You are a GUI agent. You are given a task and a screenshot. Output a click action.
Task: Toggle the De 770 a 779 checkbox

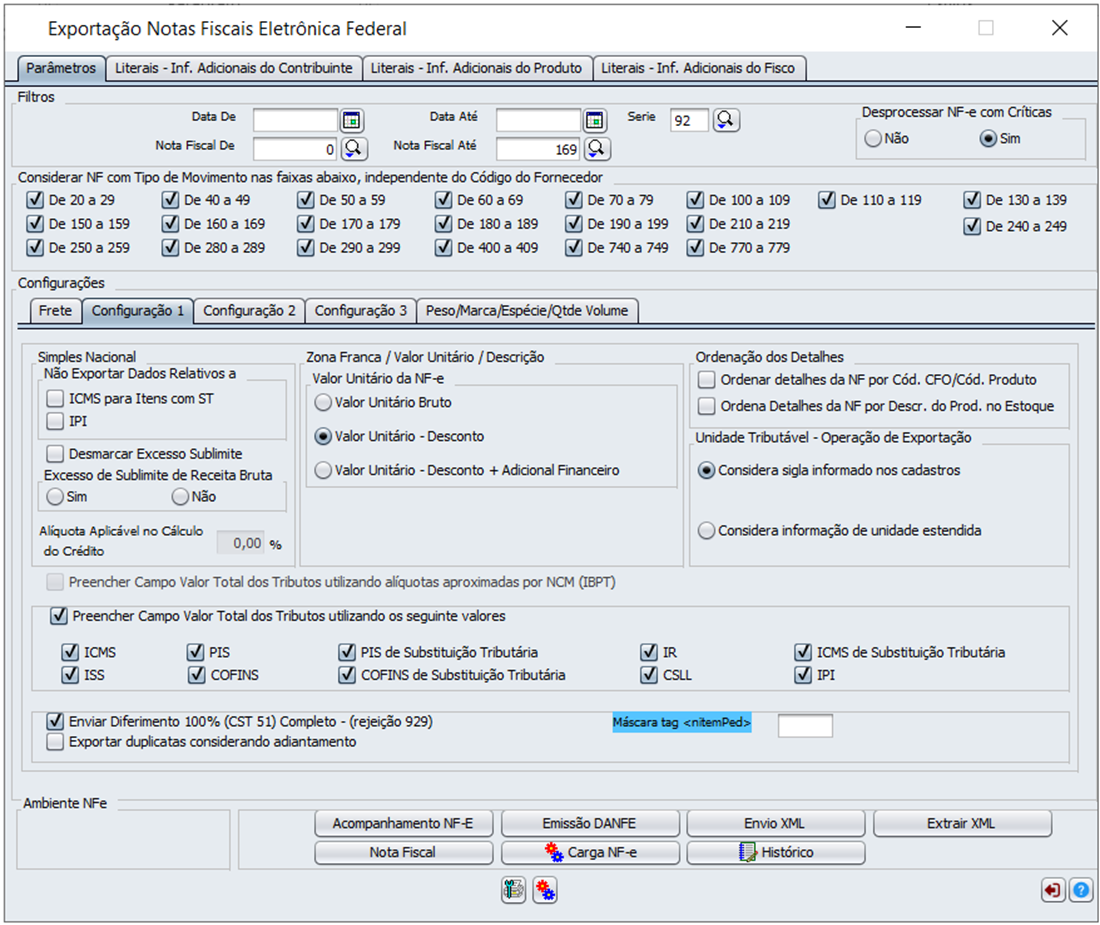[695, 248]
